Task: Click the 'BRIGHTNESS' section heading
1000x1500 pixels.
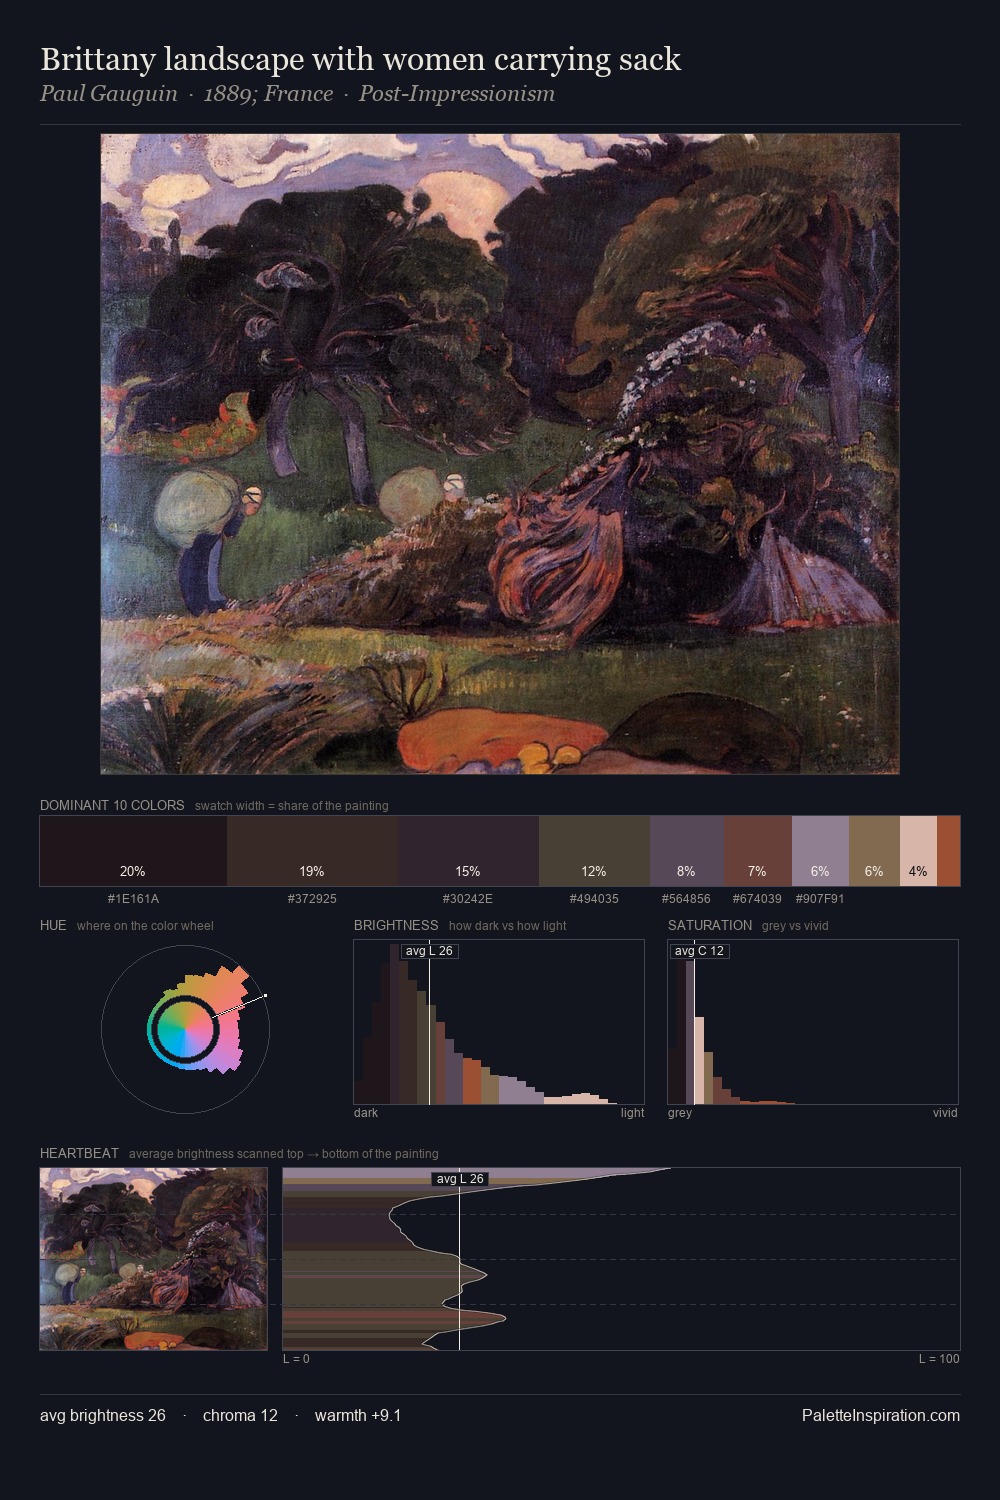Action: [396, 925]
